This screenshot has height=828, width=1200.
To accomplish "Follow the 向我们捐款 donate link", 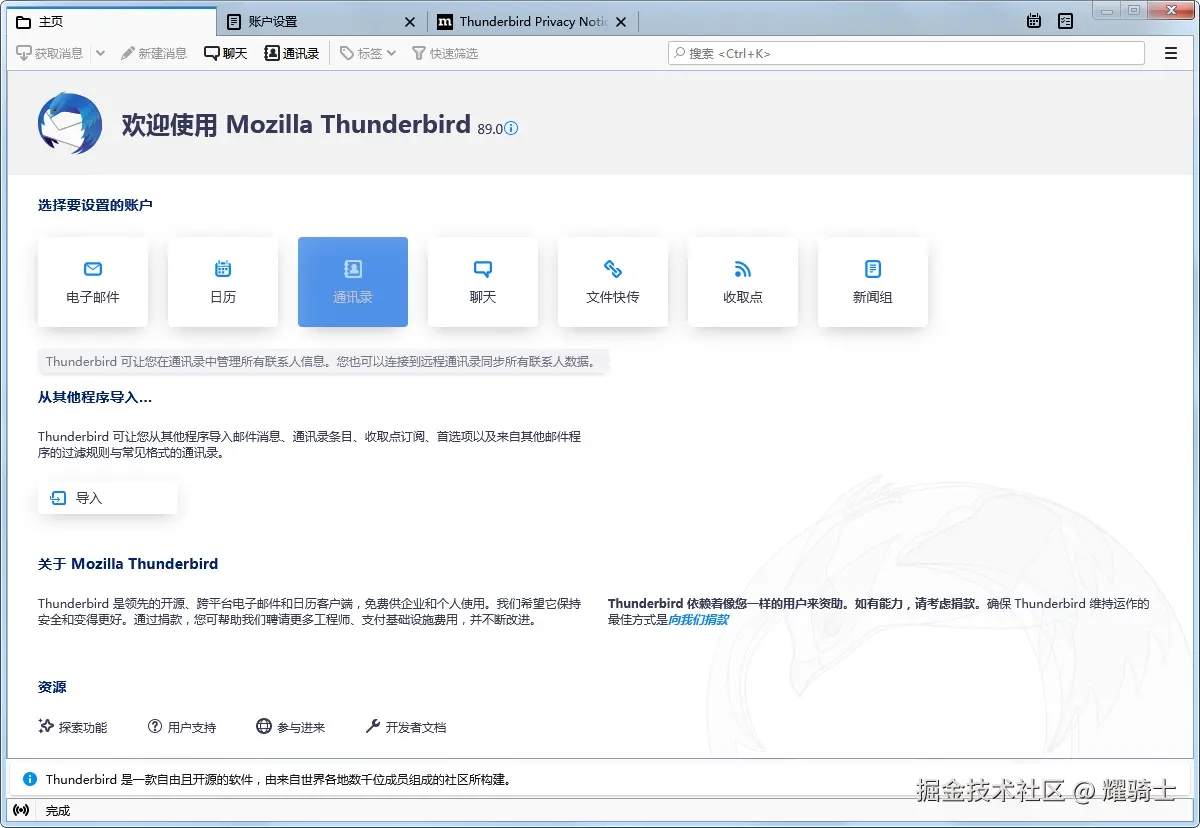I will [x=698, y=620].
